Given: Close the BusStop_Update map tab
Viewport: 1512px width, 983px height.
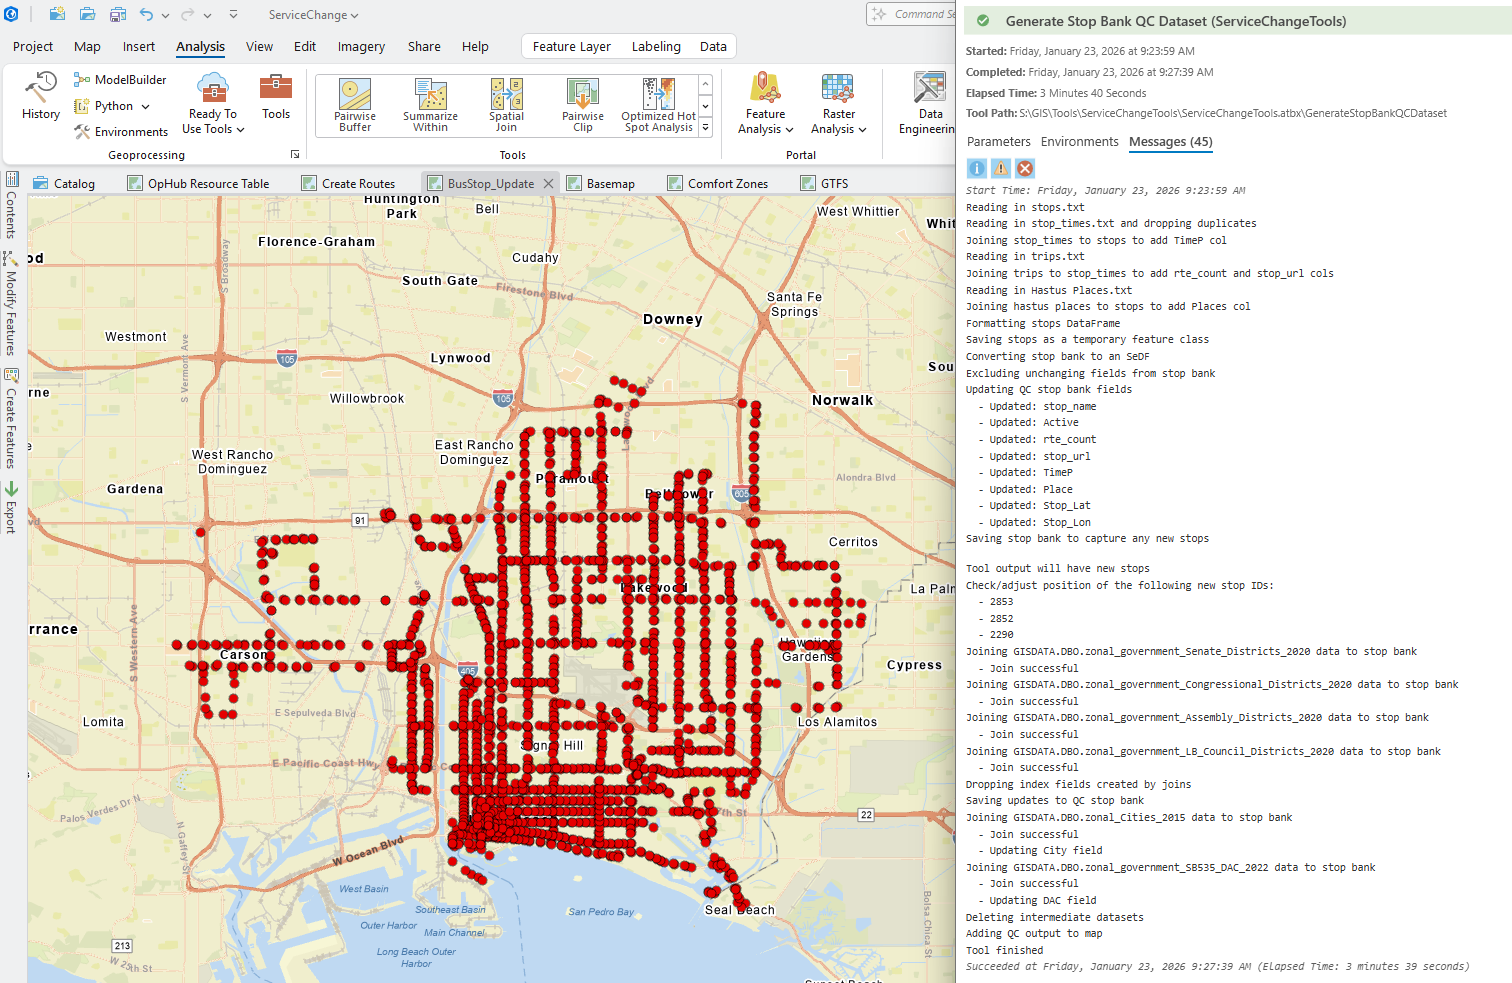Looking at the screenshot, I should [x=548, y=184].
